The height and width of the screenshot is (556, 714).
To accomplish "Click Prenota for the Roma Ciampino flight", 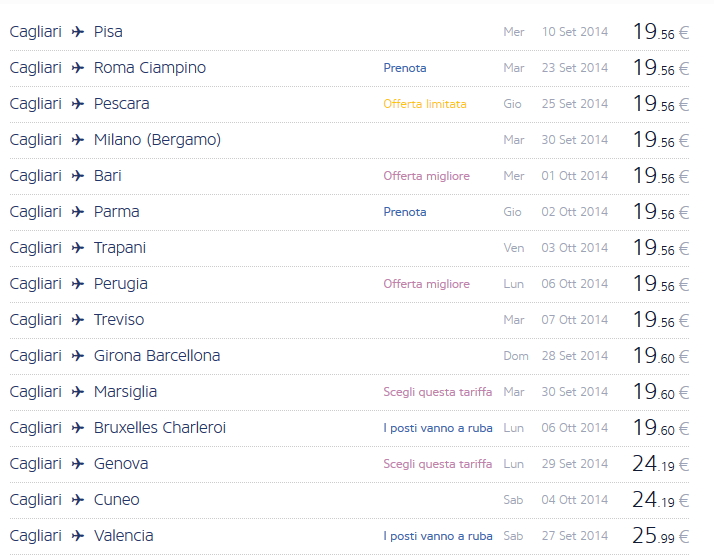I will [405, 68].
